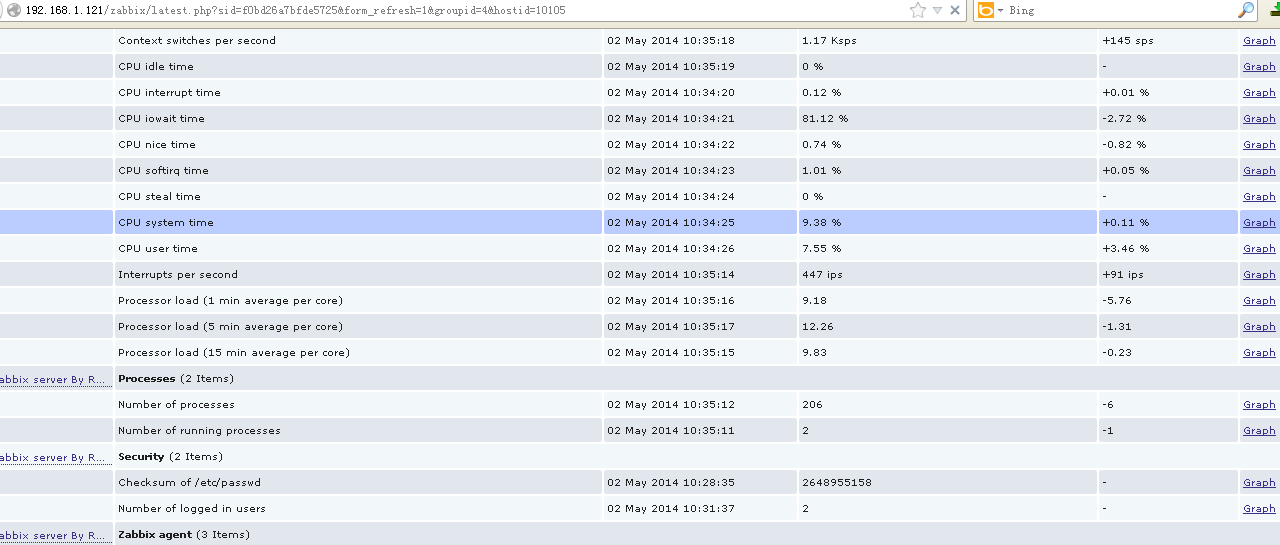Select the CPU iowait time item name

click(161, 119)
